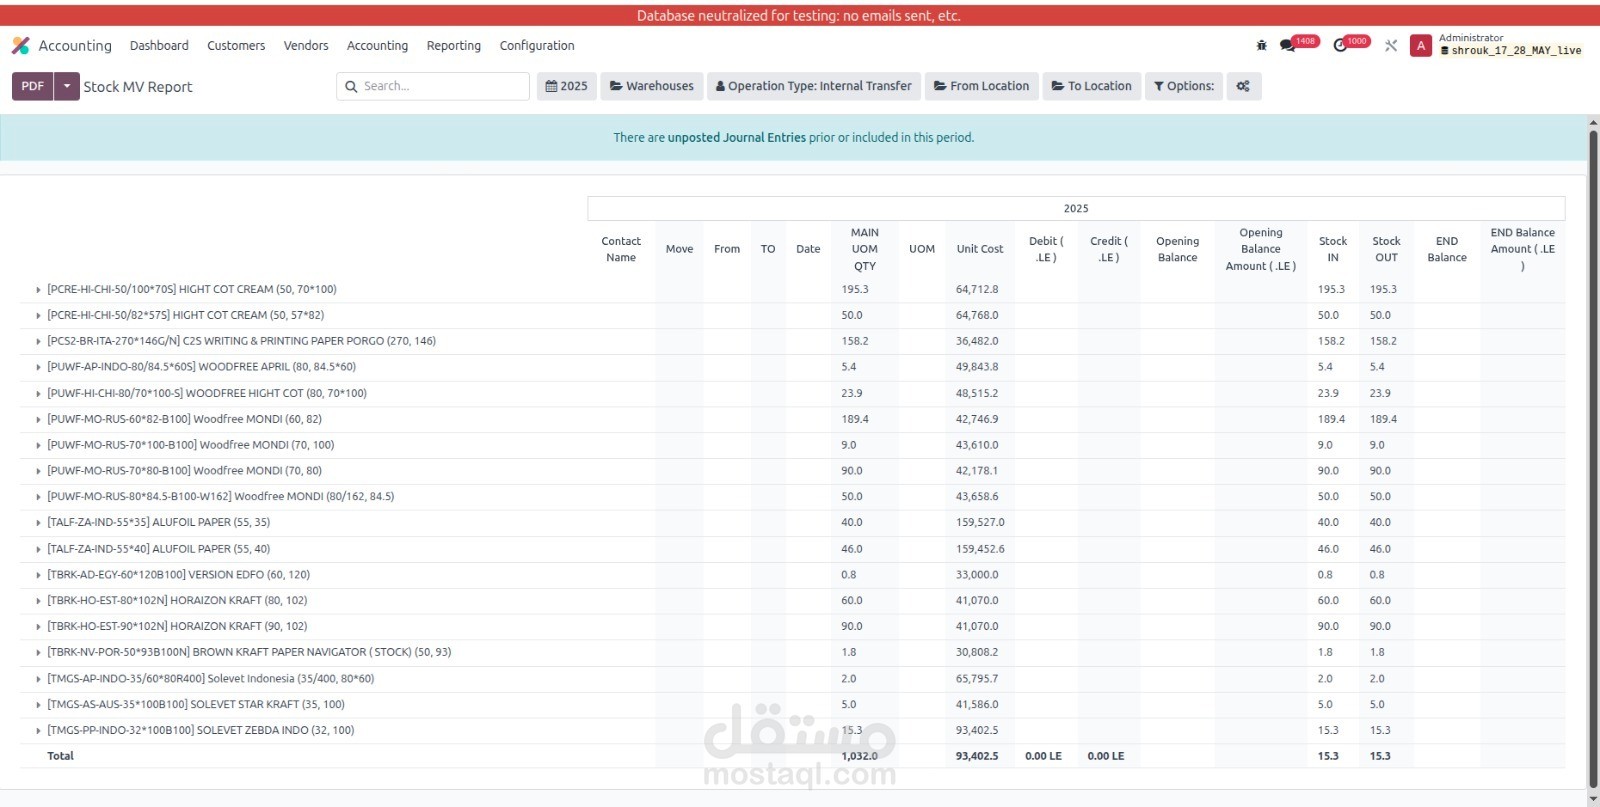Open the dropdown arrow next to PDF
1600x807 pixels.
[67, 86]
